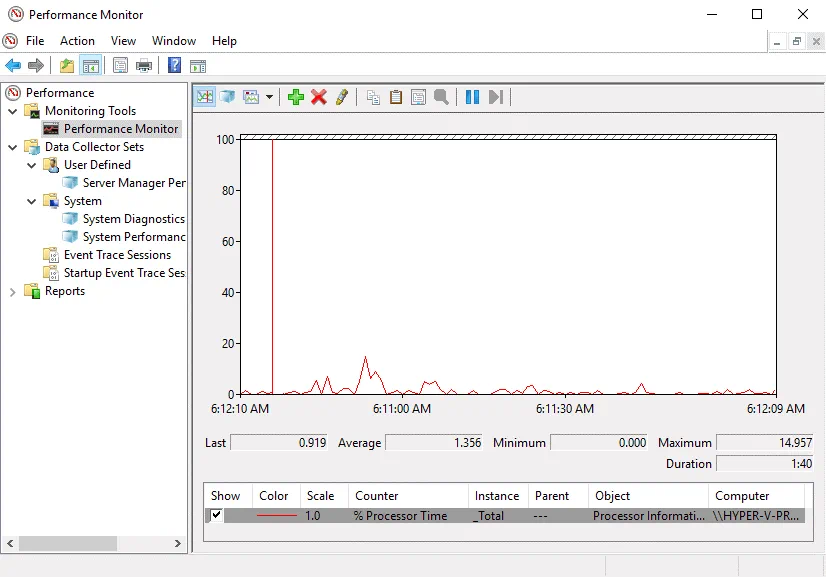Image resolution: width=826 pixels, height=577 pixels.
Task: Collapse the Data Collector Sets node
Action: (x=13, y=147)
